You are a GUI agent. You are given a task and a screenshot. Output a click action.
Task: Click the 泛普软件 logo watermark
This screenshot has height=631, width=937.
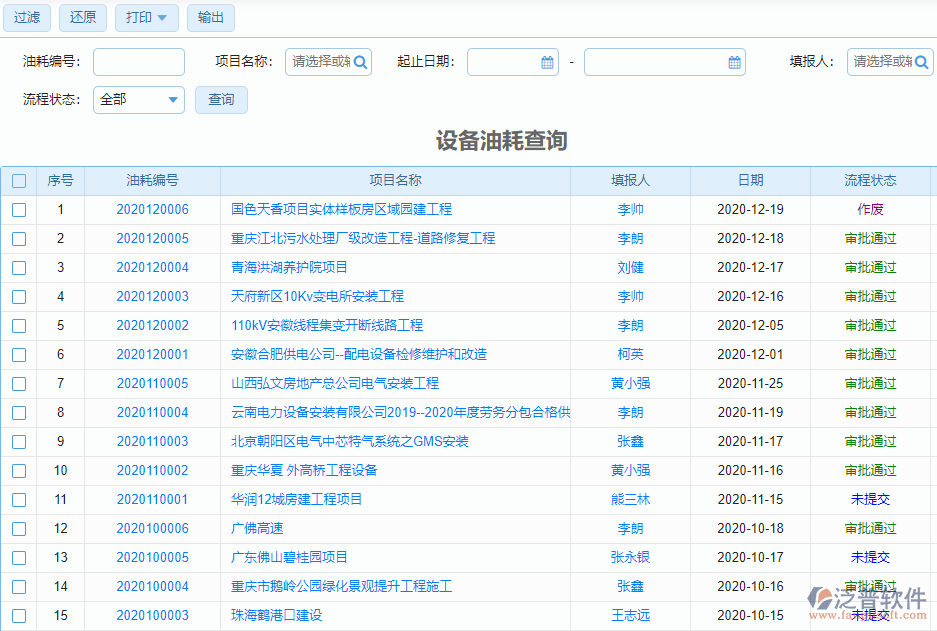coord(868,600)
